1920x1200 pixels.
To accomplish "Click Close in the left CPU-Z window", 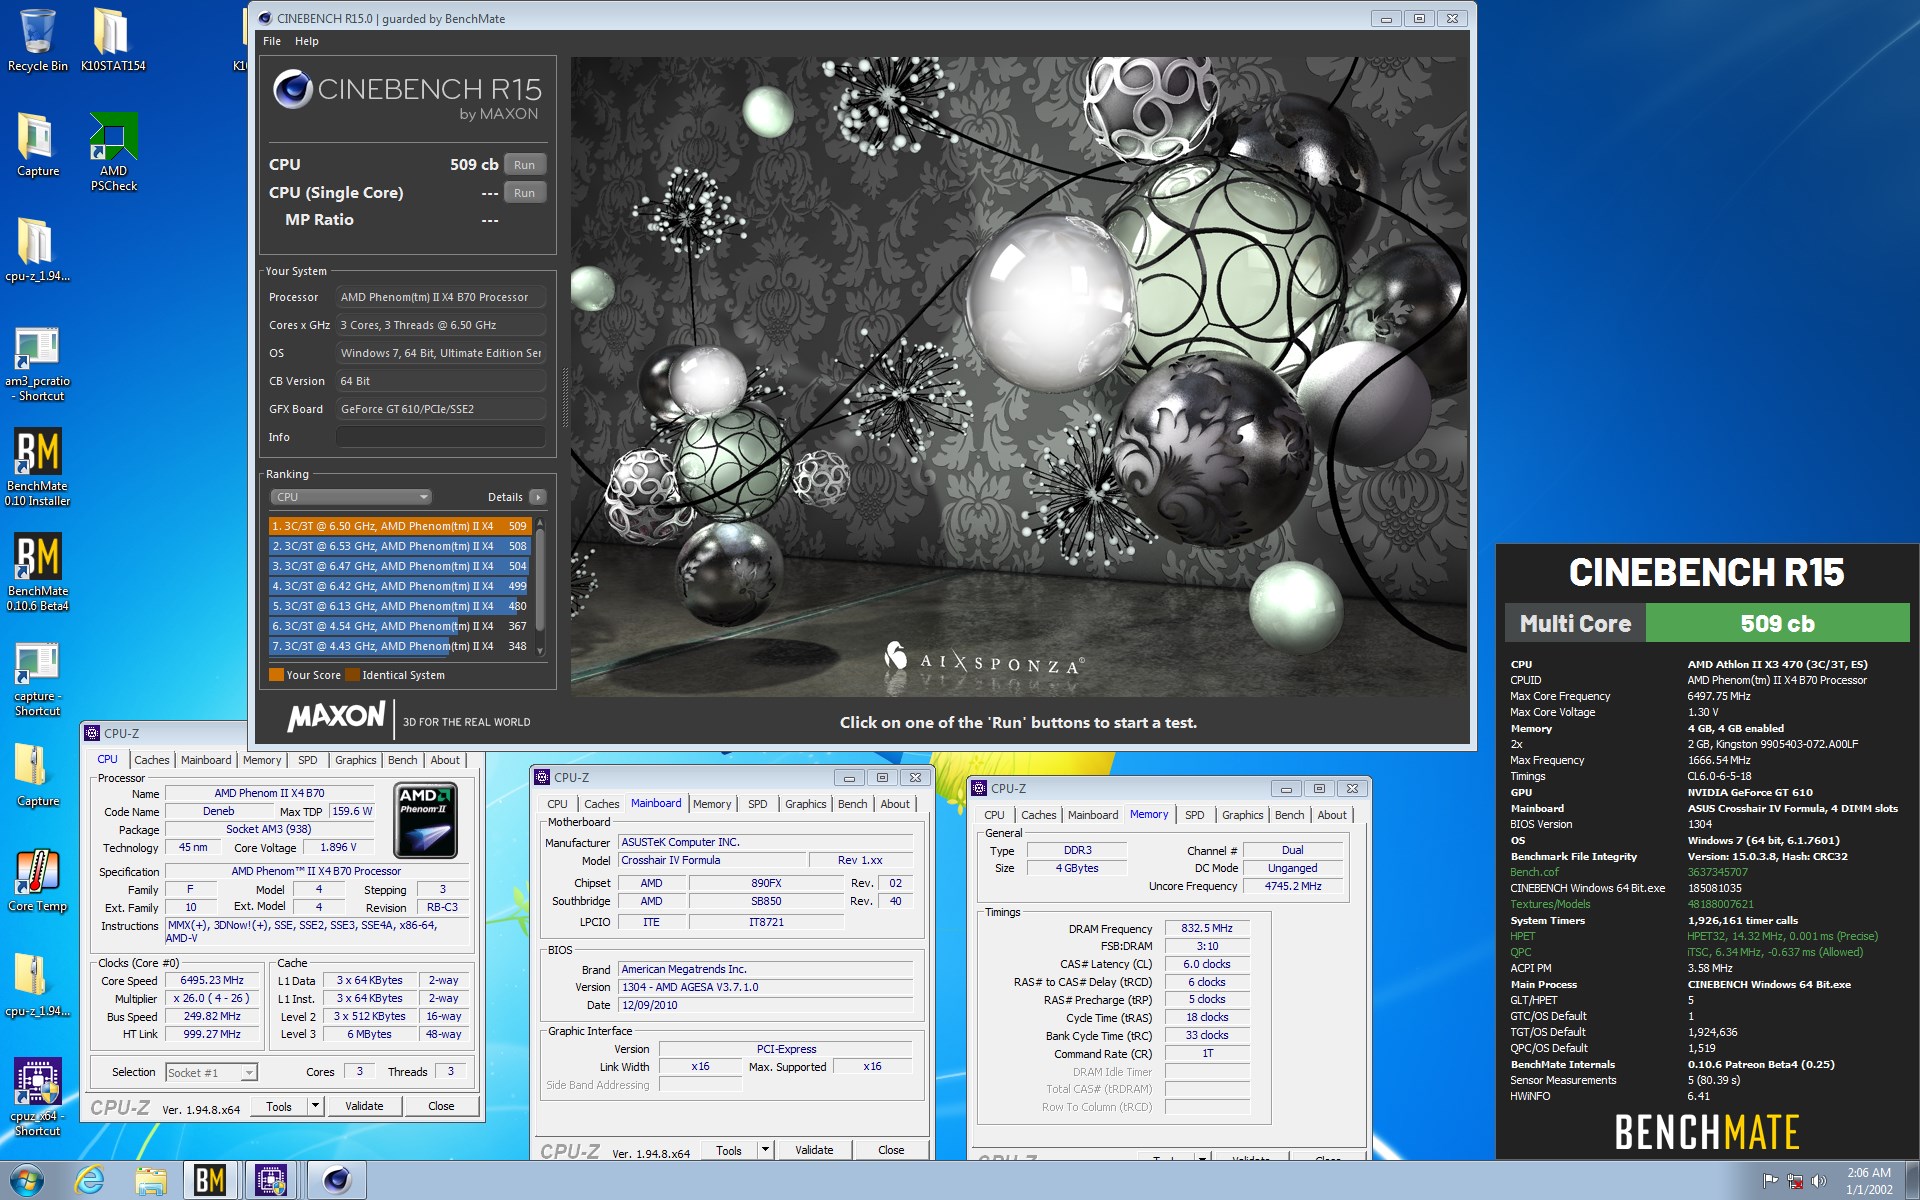I will coord(441,1106).
